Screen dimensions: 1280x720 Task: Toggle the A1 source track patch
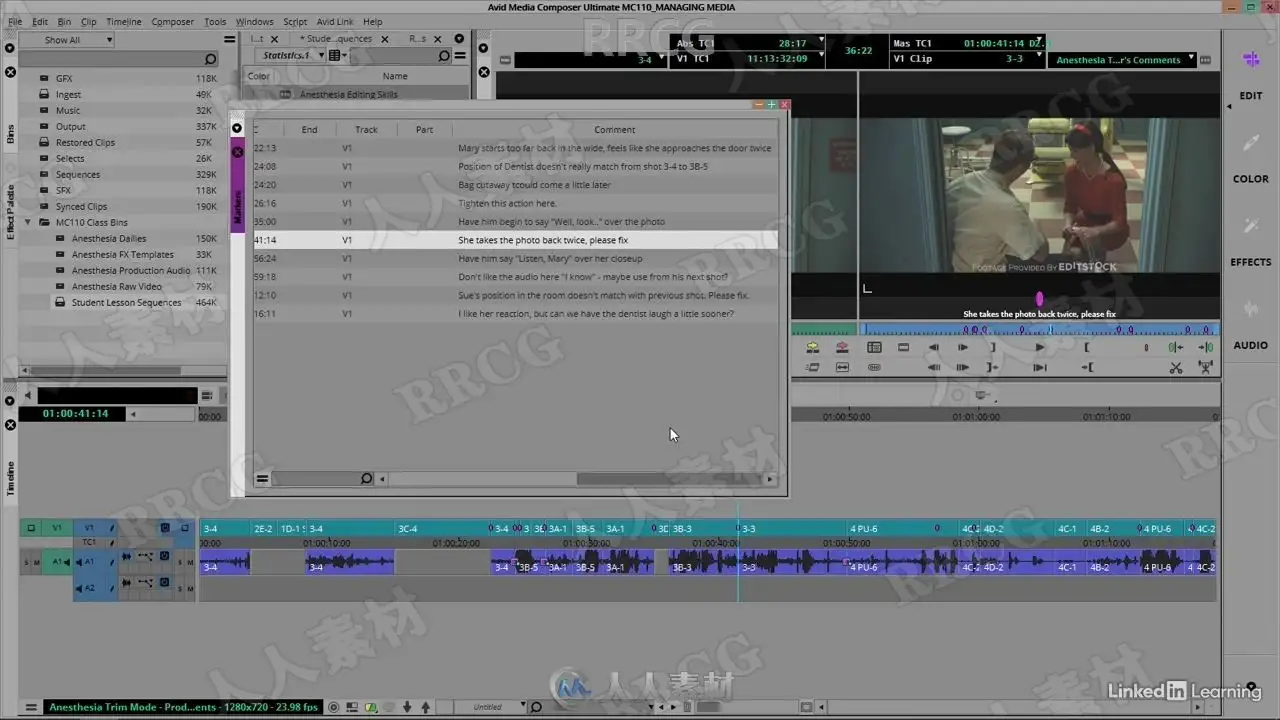[x=57, y=562]
